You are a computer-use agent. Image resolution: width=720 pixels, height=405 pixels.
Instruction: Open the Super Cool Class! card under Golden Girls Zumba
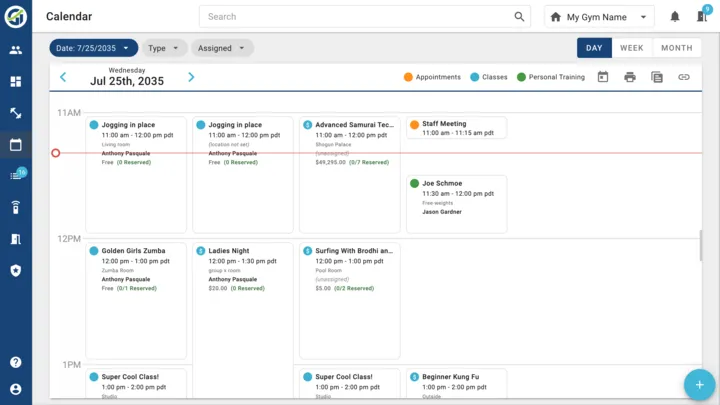(x=136, y=384)
